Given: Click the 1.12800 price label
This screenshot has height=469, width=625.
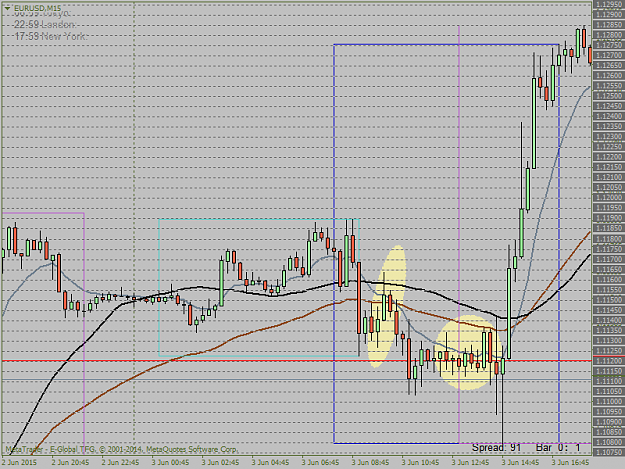Looking at the screenshot, I should 609,35.
